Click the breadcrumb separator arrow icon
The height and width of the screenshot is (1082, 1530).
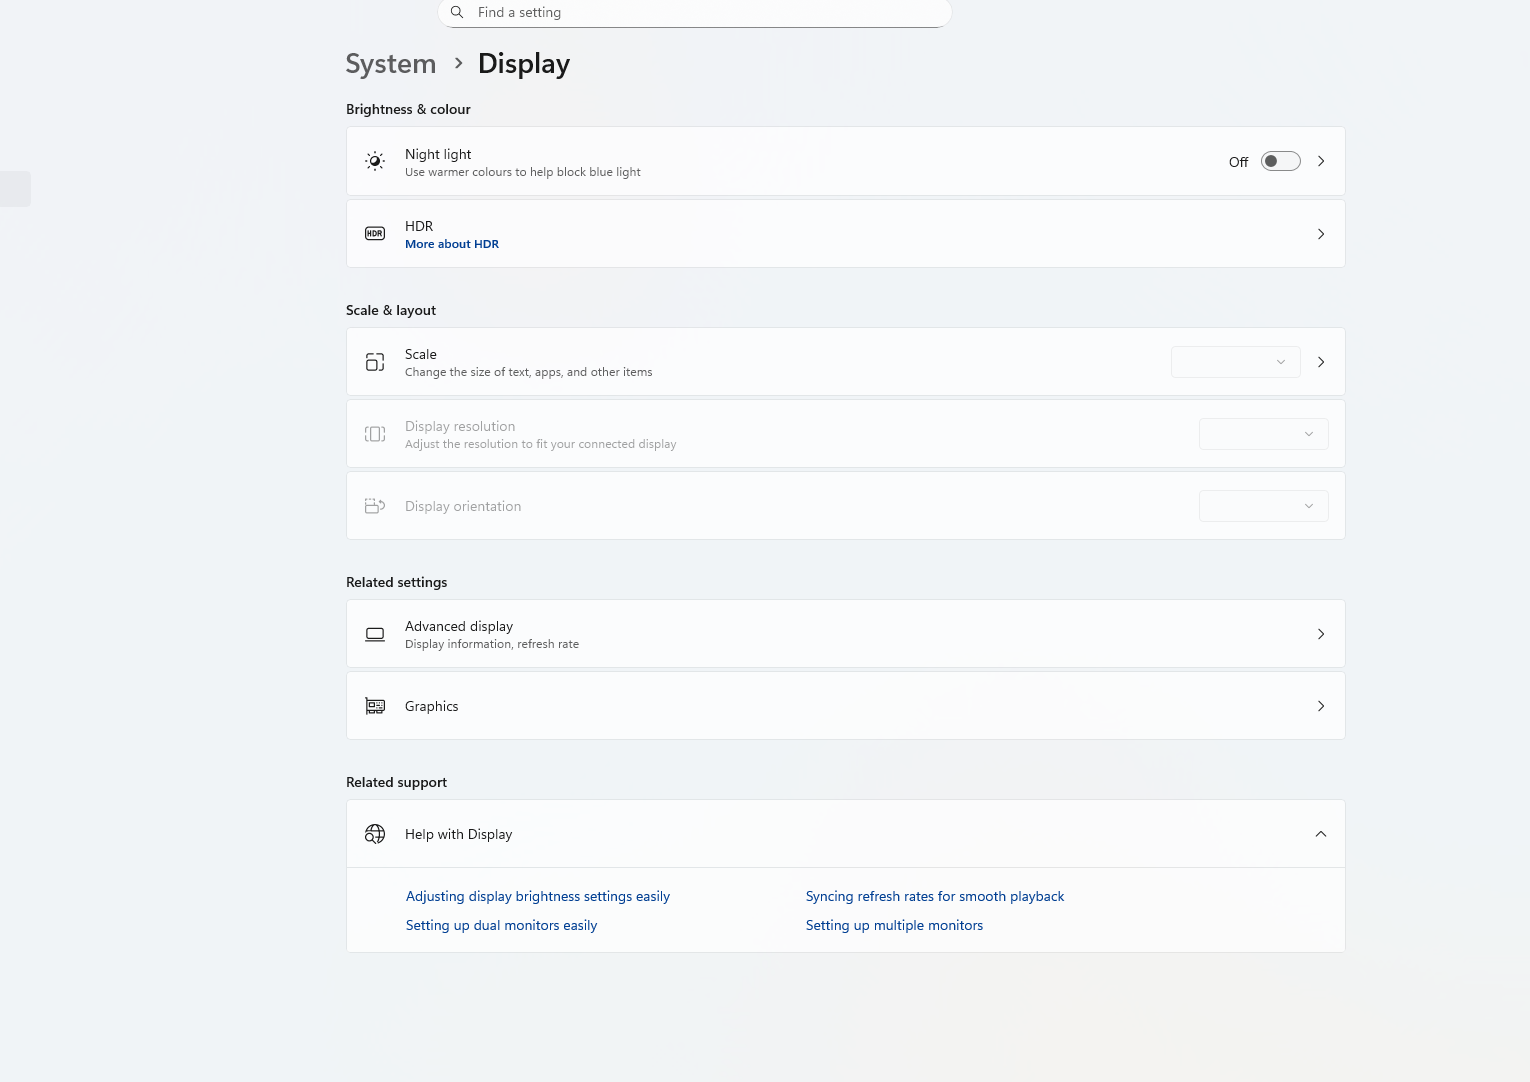point(458,63)
